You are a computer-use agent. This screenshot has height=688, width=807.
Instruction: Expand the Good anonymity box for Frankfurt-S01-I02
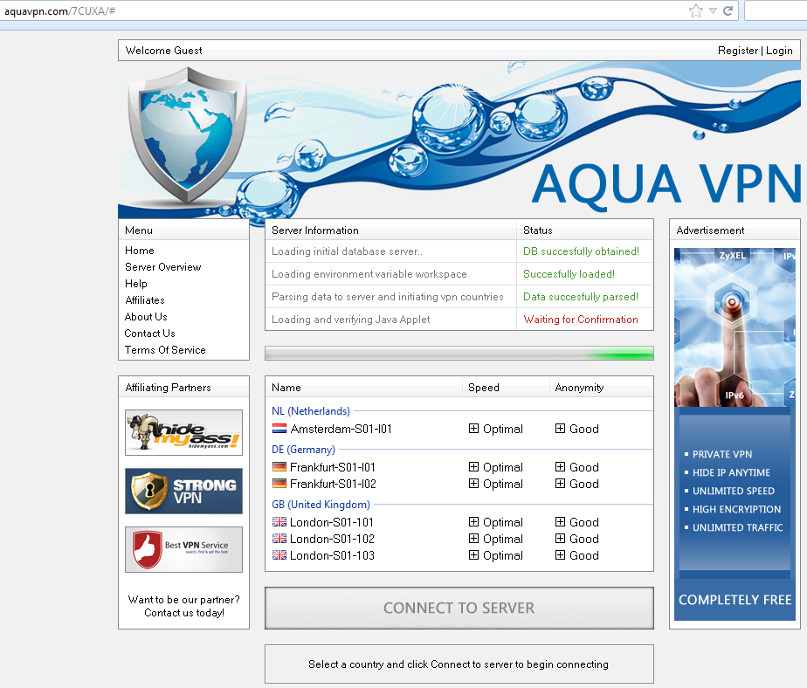[561, 484]
